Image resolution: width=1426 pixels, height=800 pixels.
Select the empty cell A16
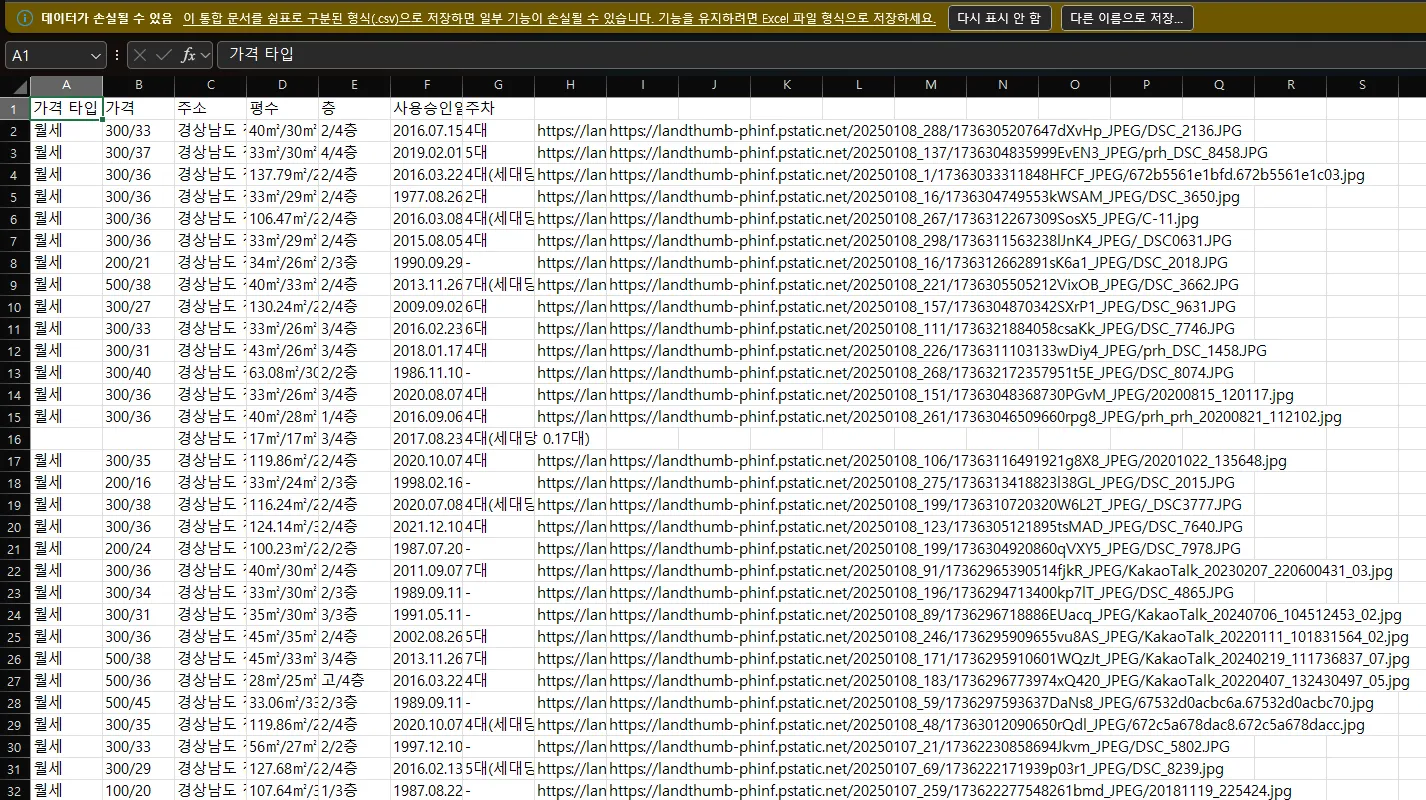coord(66,439)
